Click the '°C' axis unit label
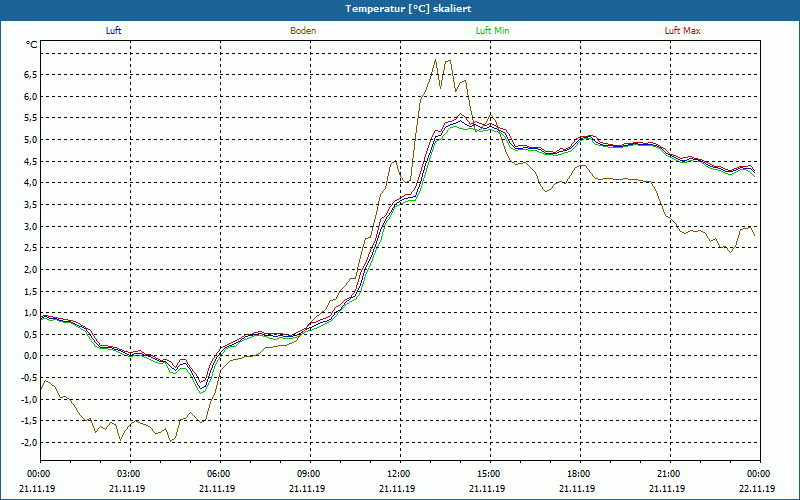800x500 pixels. coord(32,45)
